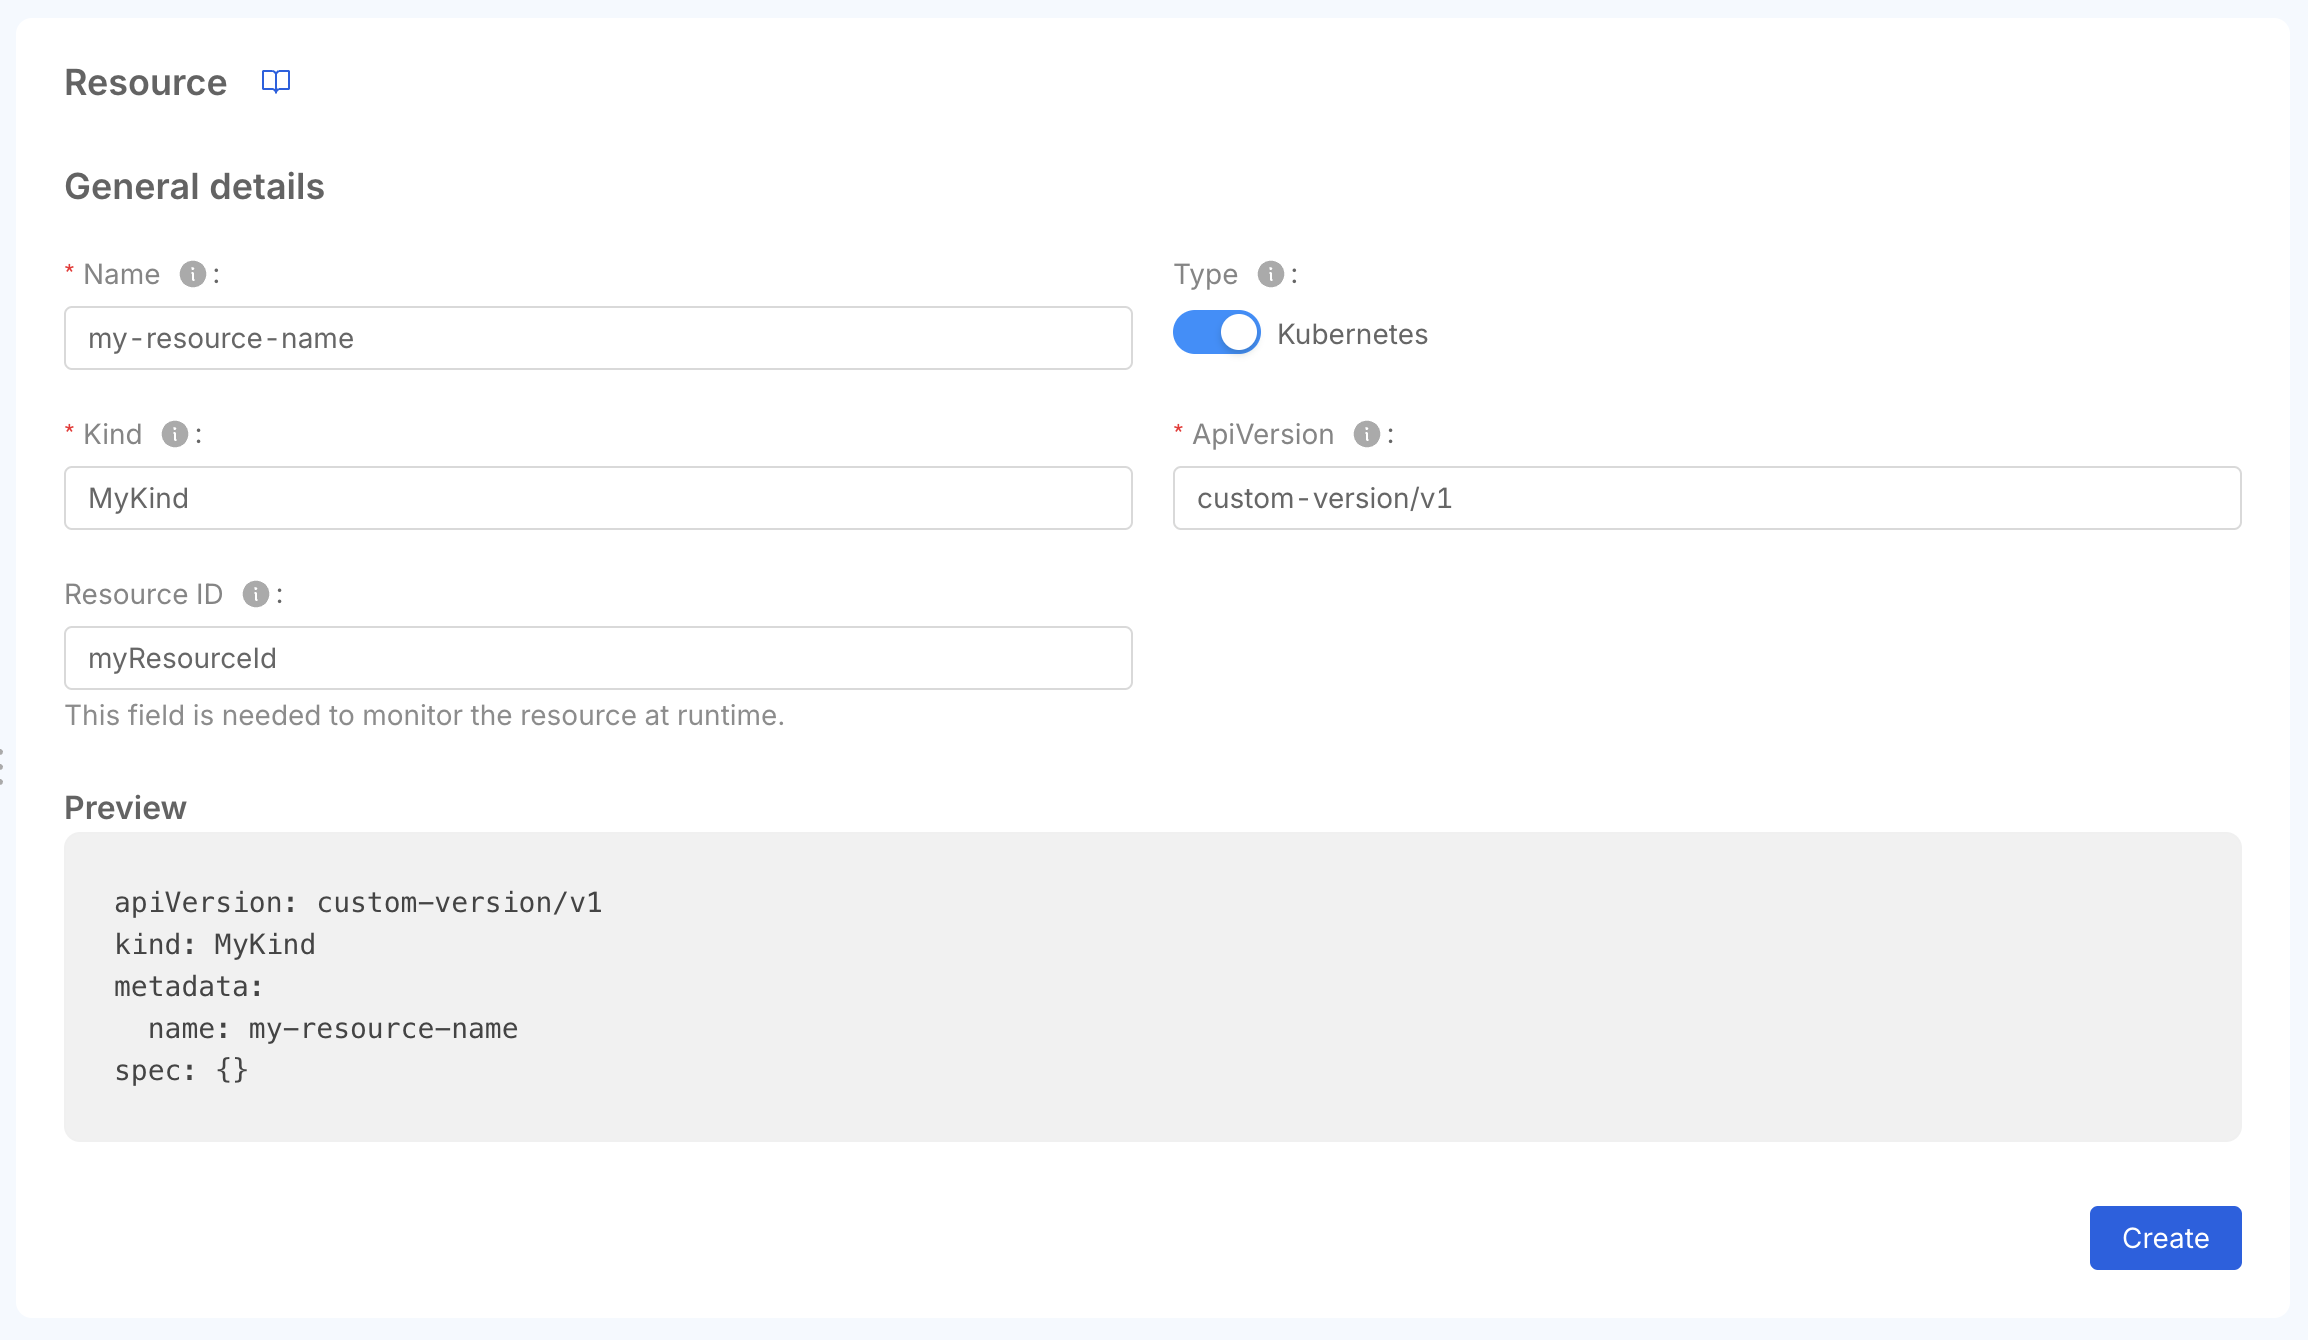This screenshot has width=2308, height=1340.
Task: Click the info icon next to Resource ID
Action: click(256, 594)
